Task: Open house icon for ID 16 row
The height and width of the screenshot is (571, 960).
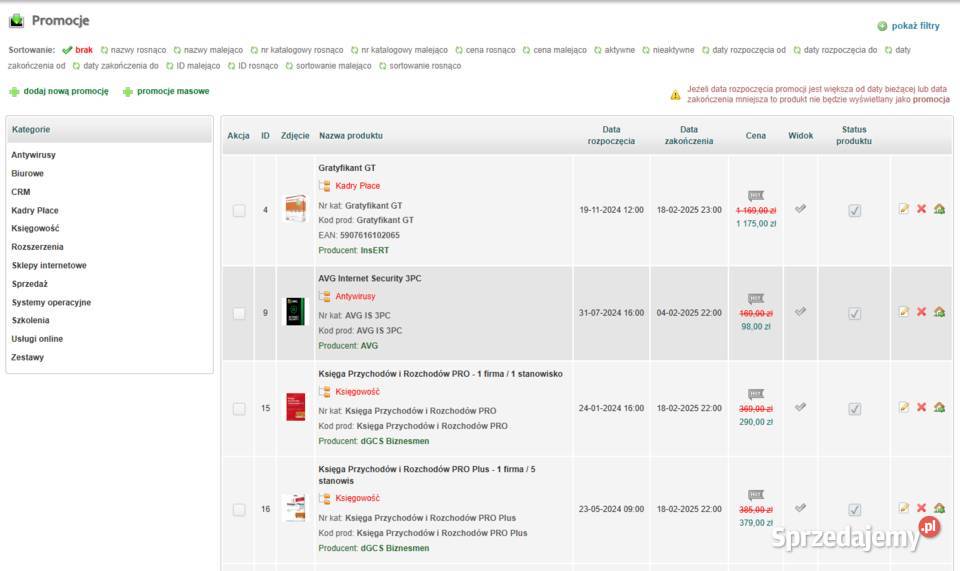Action: pyautogui.click(x=939, y=508)
